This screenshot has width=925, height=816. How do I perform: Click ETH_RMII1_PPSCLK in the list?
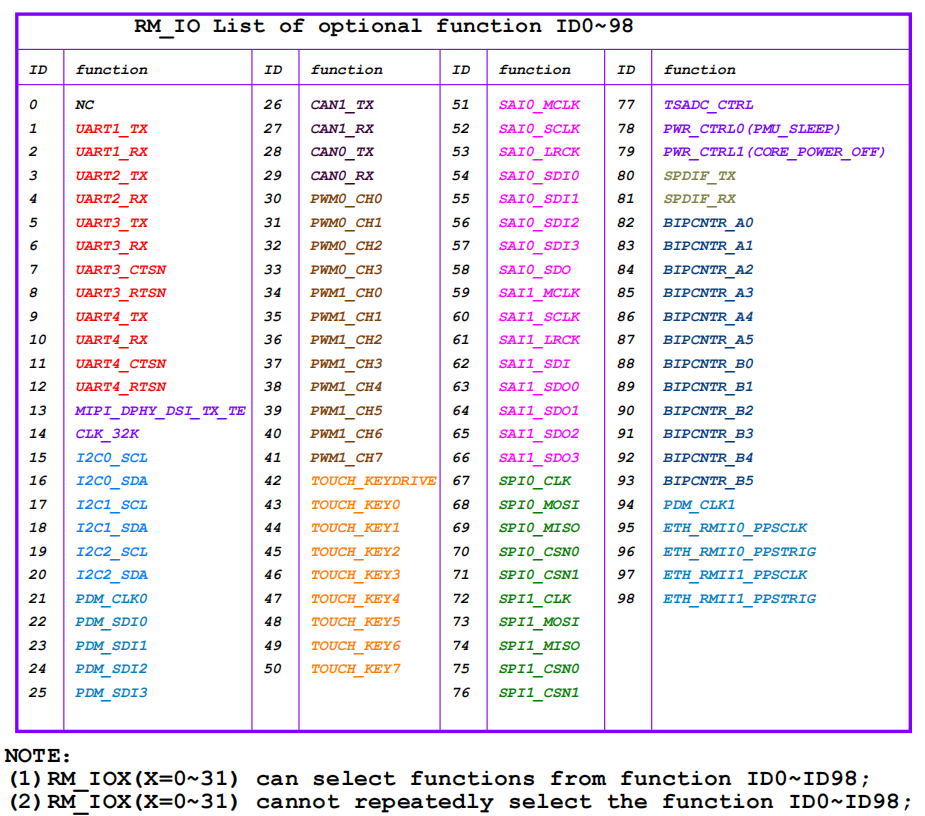[735, 575]
